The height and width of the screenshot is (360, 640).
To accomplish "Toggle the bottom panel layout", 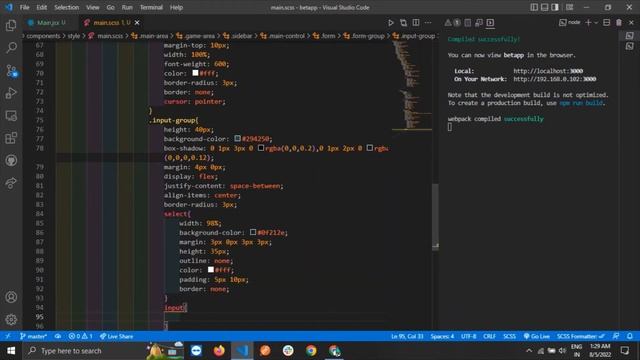I will coord(544,7).
